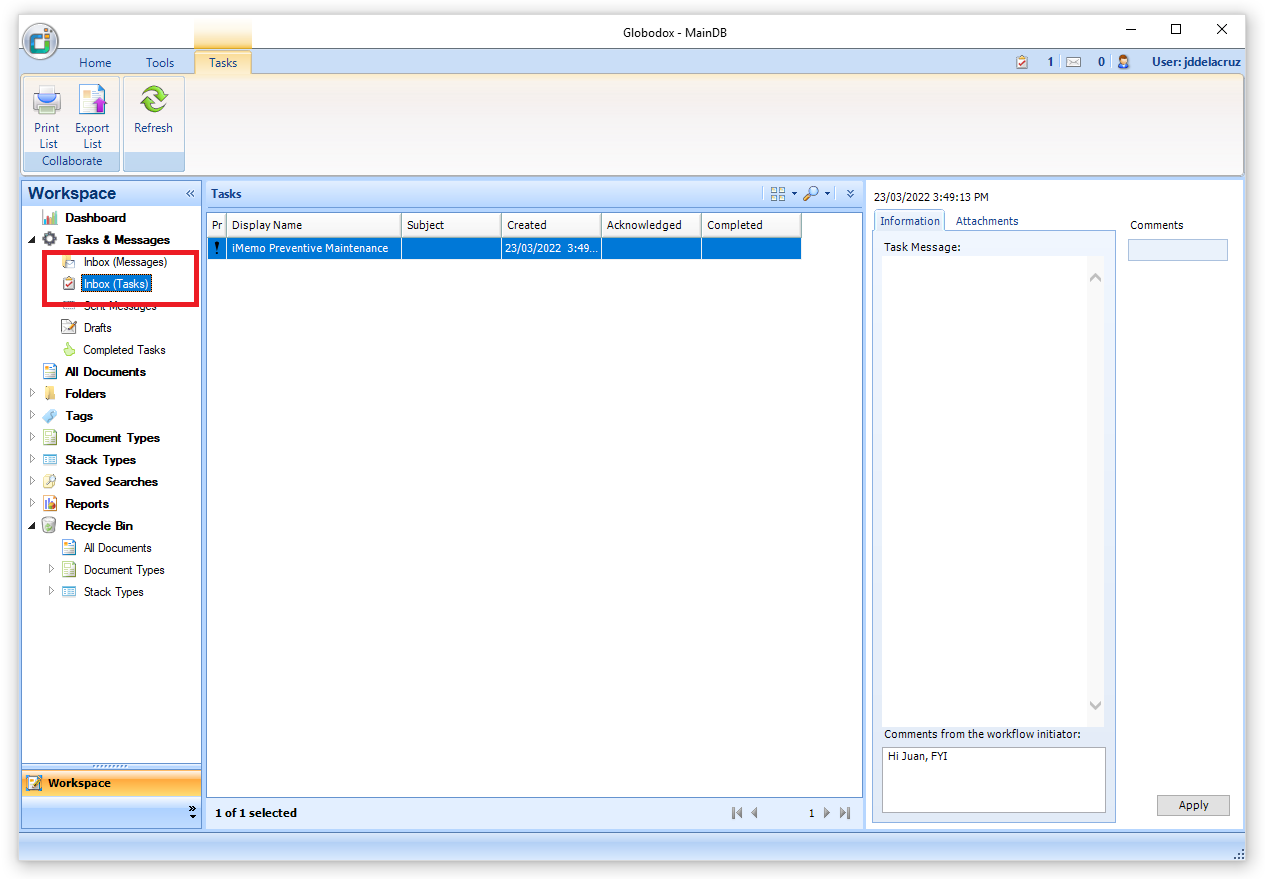Viewport: 1265px width, 879px height.
Task: Click the Saved Searches icon
Action: pyautogui.click(x=50, y=482)
